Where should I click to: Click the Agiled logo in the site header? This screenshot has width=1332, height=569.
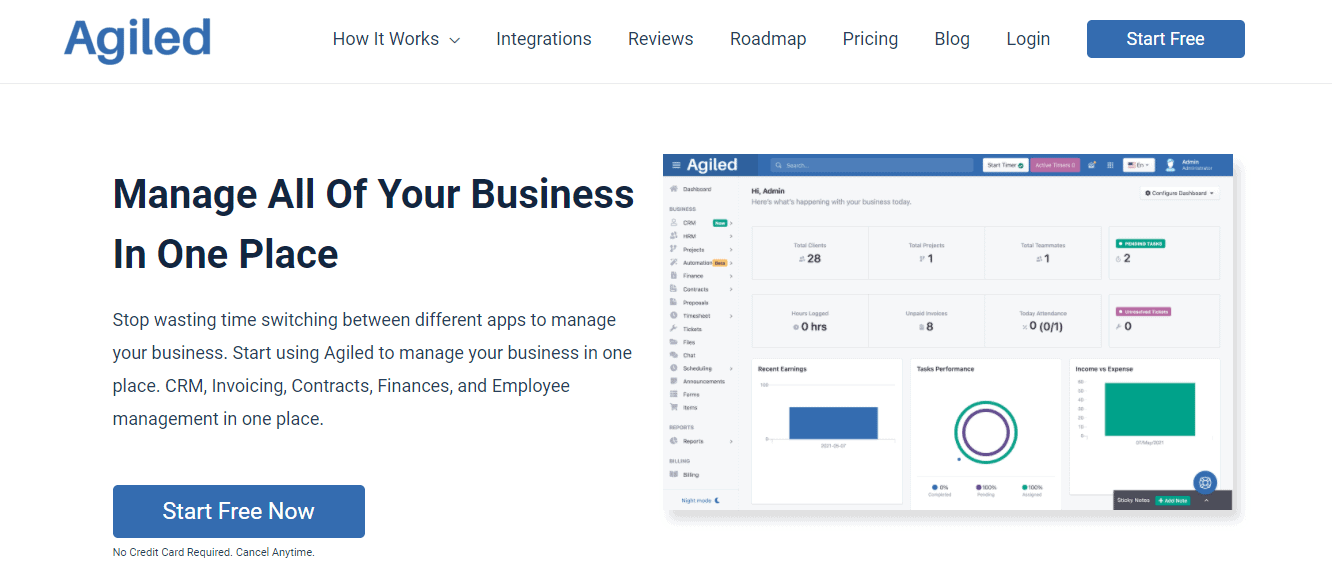tap(137, 39)
